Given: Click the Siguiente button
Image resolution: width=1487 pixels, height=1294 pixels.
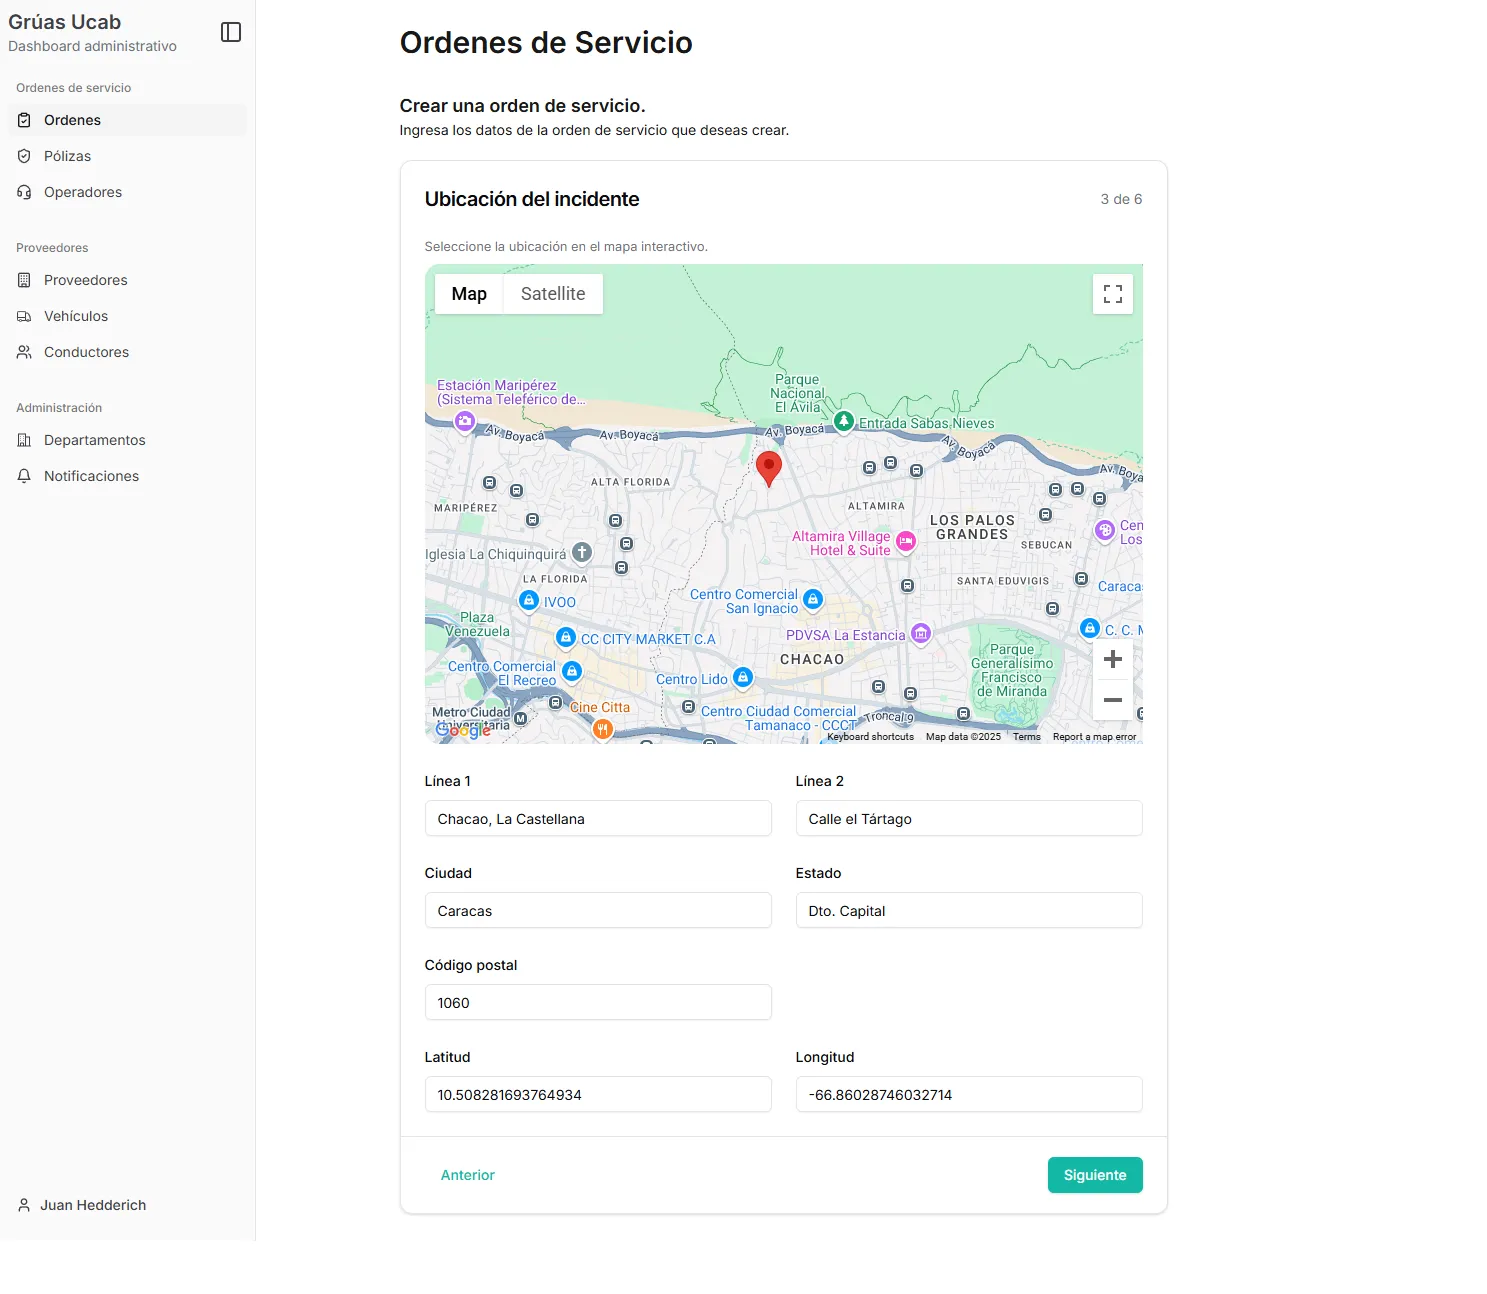Looking at the screenshot, I should point(1095,1175).
